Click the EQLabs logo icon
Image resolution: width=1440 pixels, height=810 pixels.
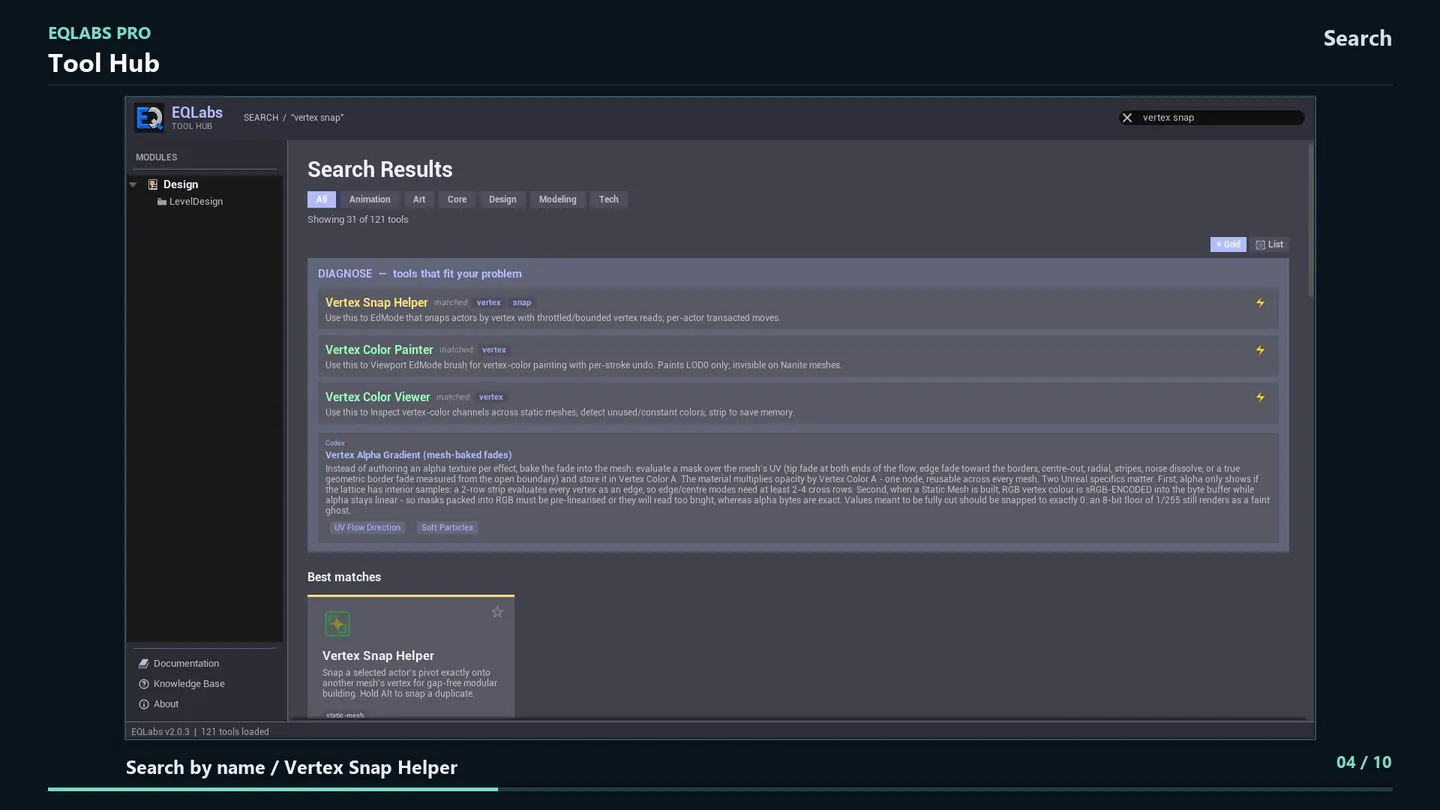click(149, 118)
